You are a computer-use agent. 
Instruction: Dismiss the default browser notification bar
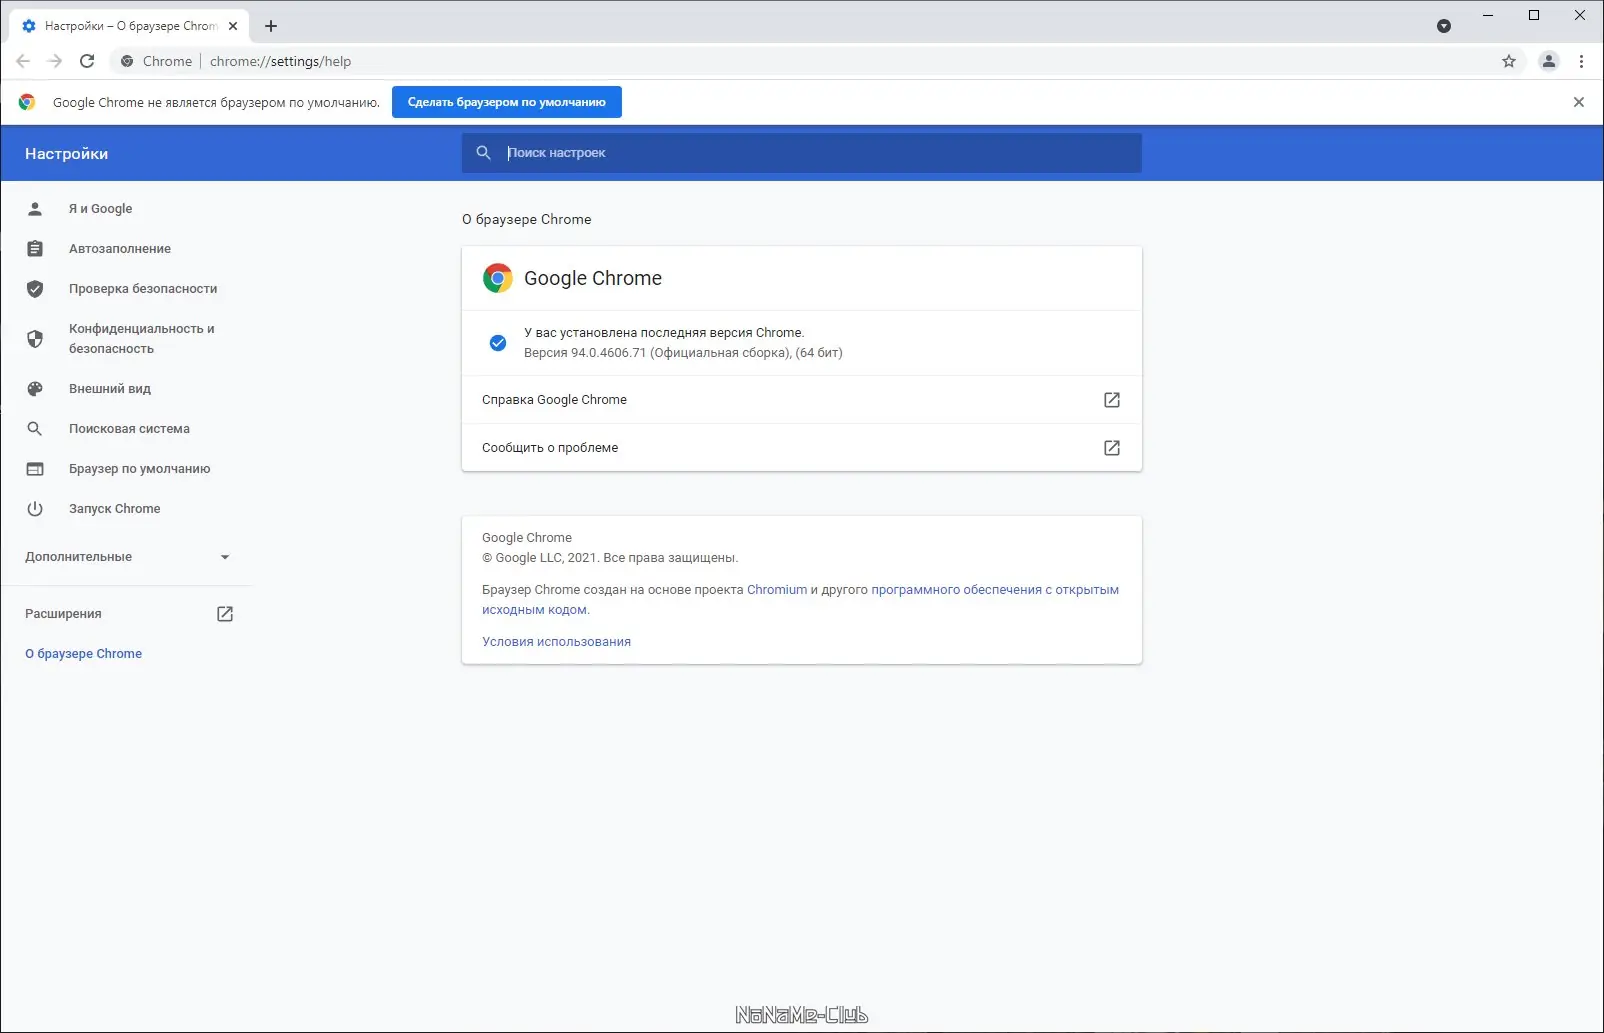pos(1578,102)
